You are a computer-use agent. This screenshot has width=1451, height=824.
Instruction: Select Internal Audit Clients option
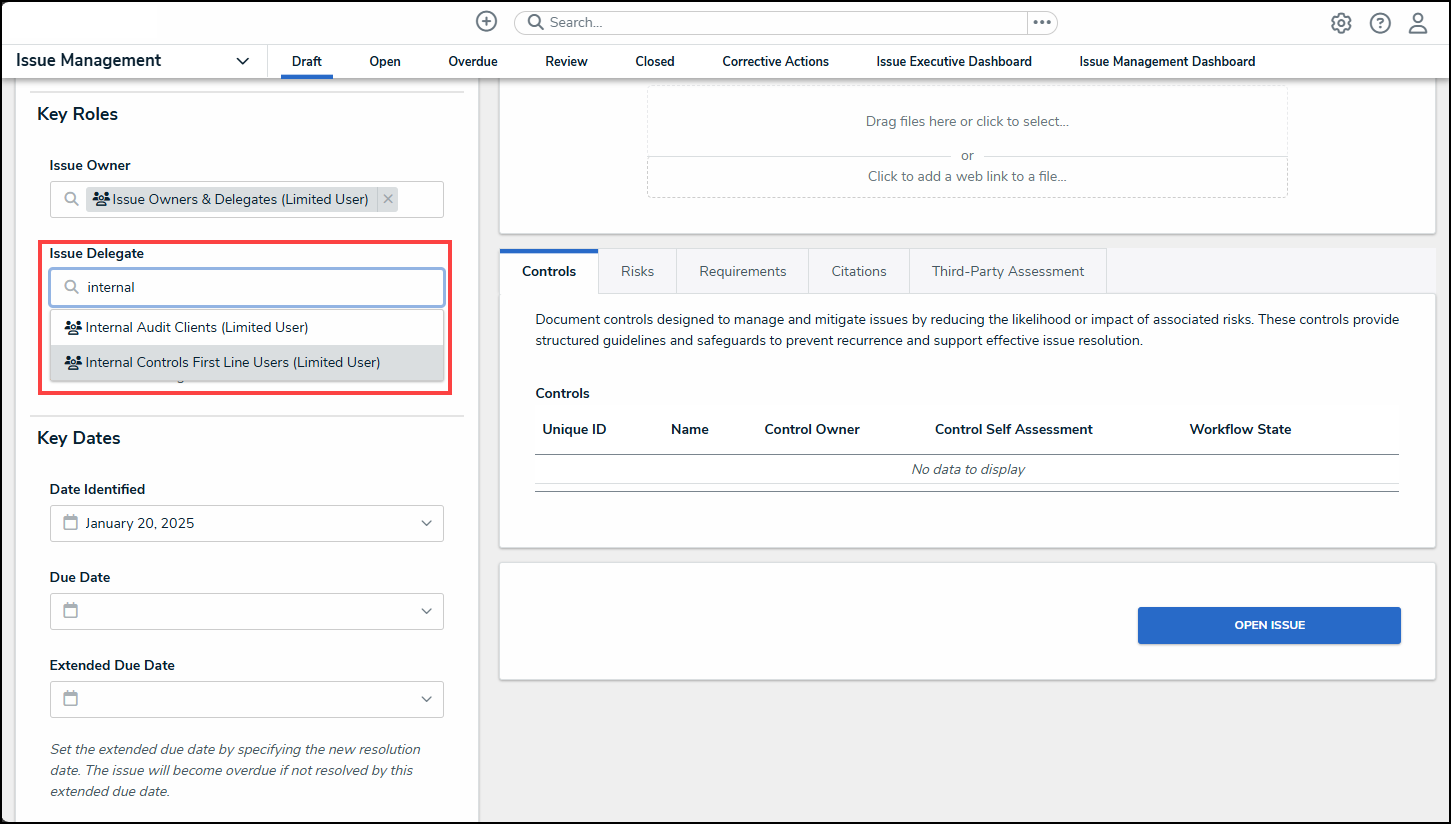tap(196, 327)
